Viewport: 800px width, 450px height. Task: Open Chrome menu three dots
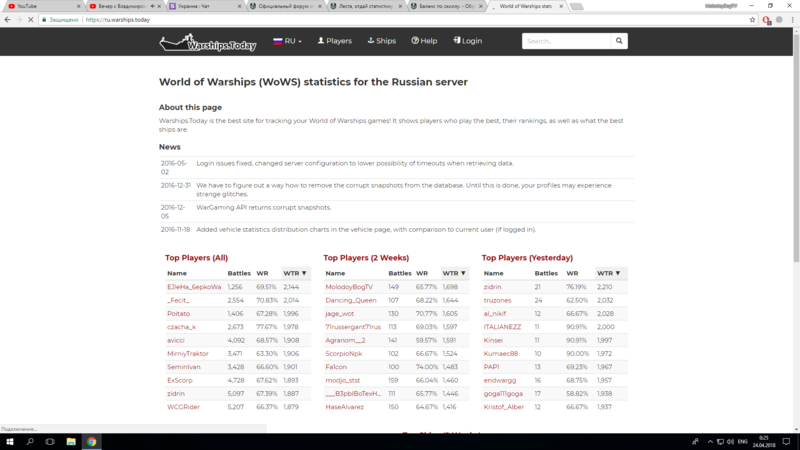(x=792, y=19)
